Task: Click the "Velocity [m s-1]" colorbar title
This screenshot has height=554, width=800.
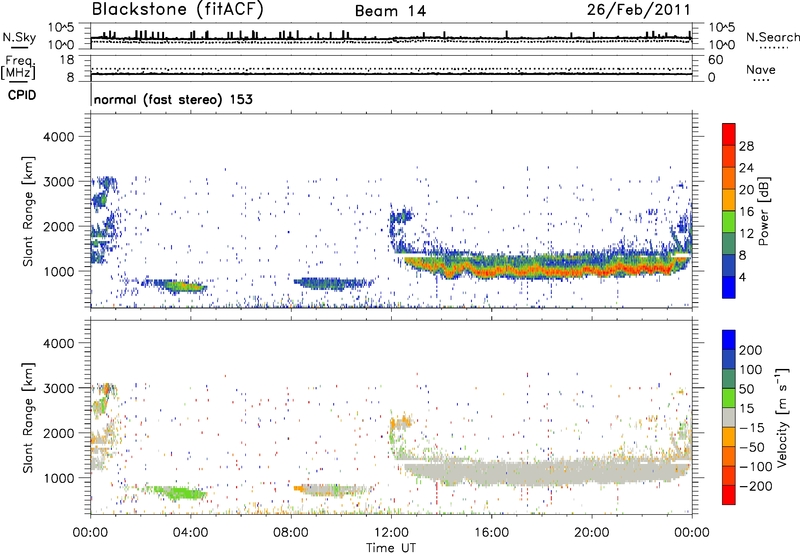Action: pos(782,417)
